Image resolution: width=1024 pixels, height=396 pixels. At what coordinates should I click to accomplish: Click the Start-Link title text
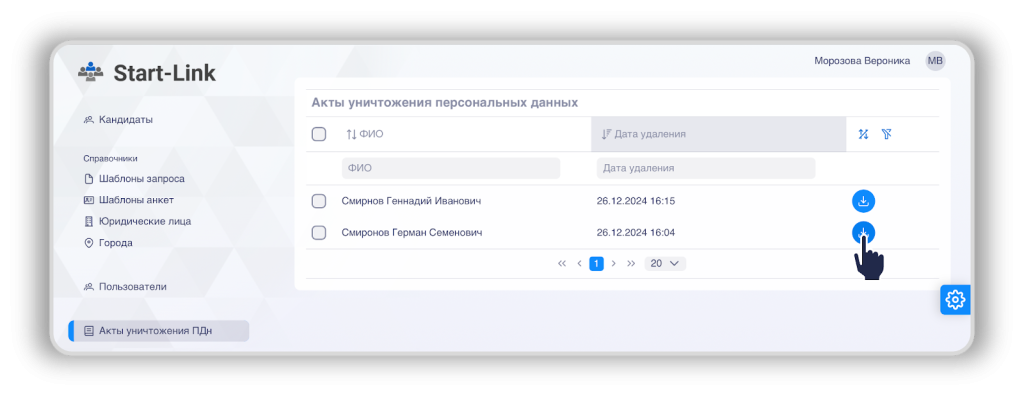click(x=165, y=73)
